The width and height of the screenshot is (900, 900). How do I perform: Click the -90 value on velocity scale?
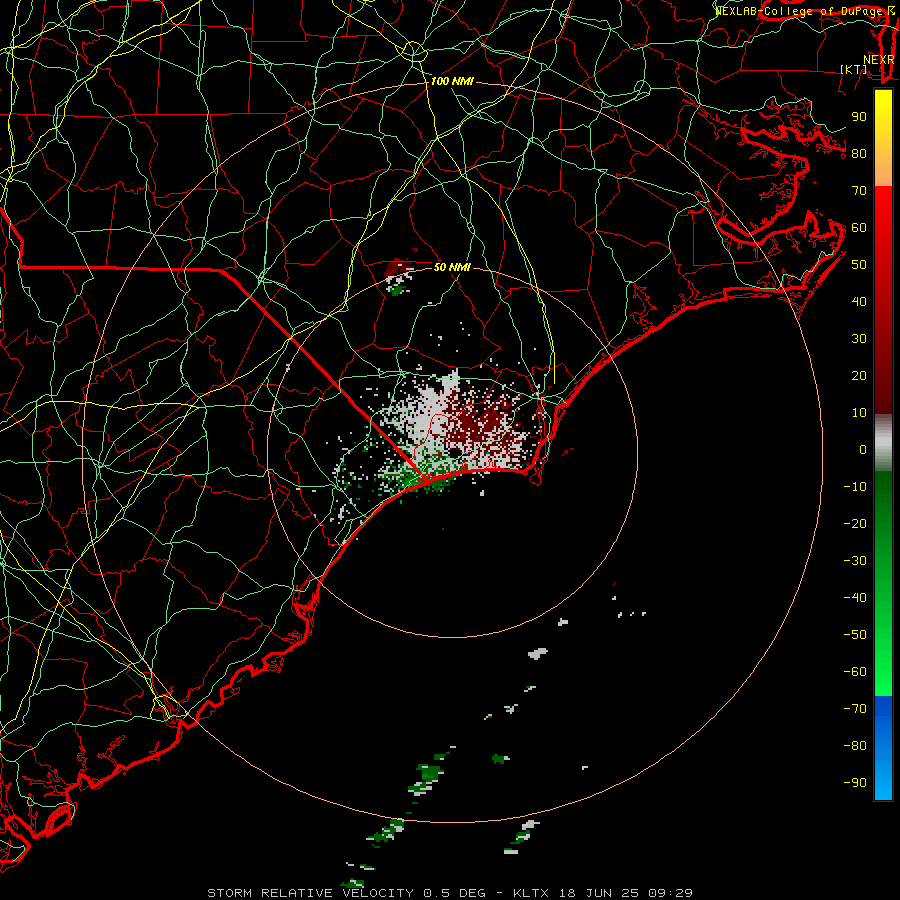point(855,783)
